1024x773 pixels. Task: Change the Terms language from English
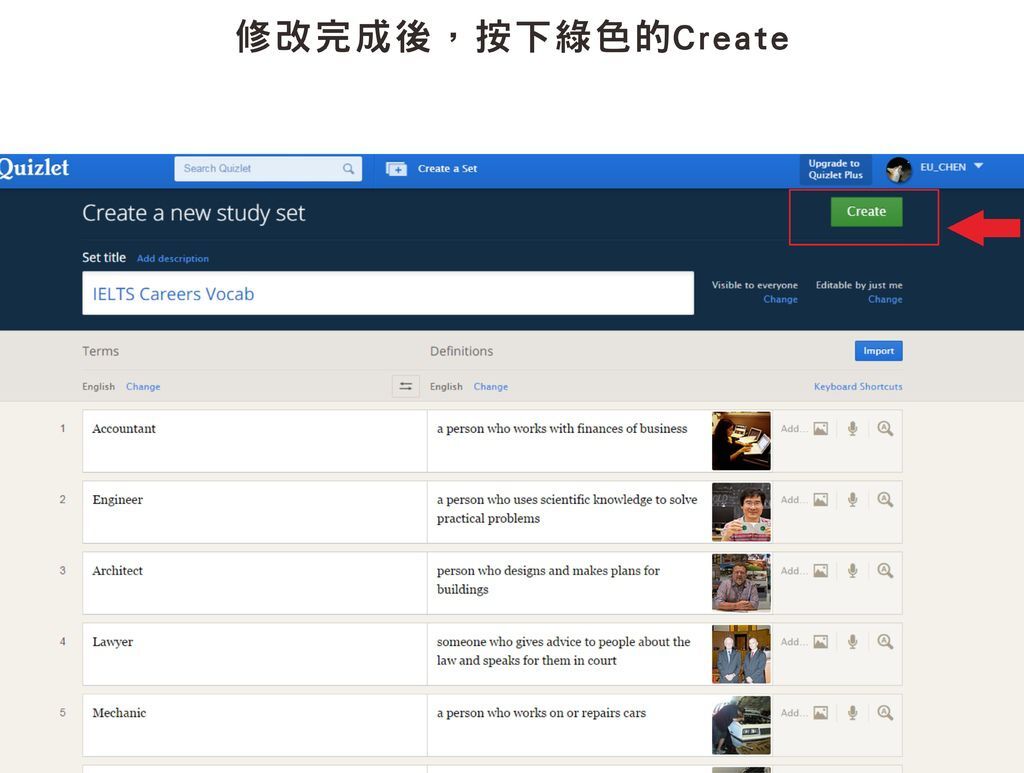(x=143, y=386)
